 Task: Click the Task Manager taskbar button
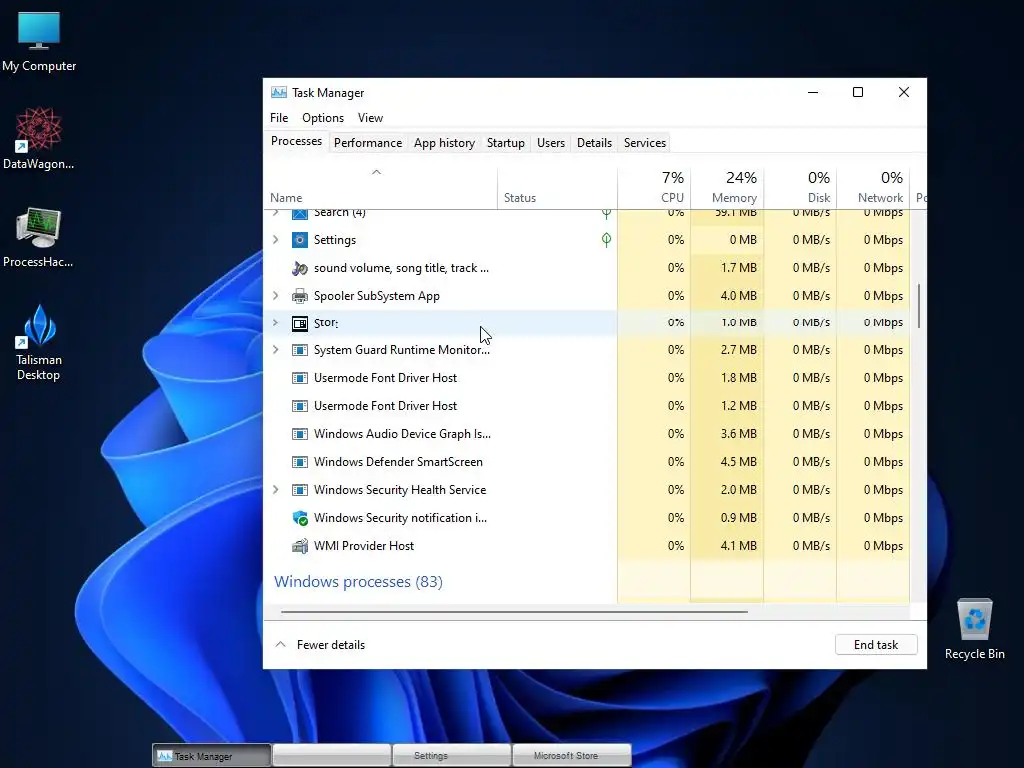tap(212, 756)
